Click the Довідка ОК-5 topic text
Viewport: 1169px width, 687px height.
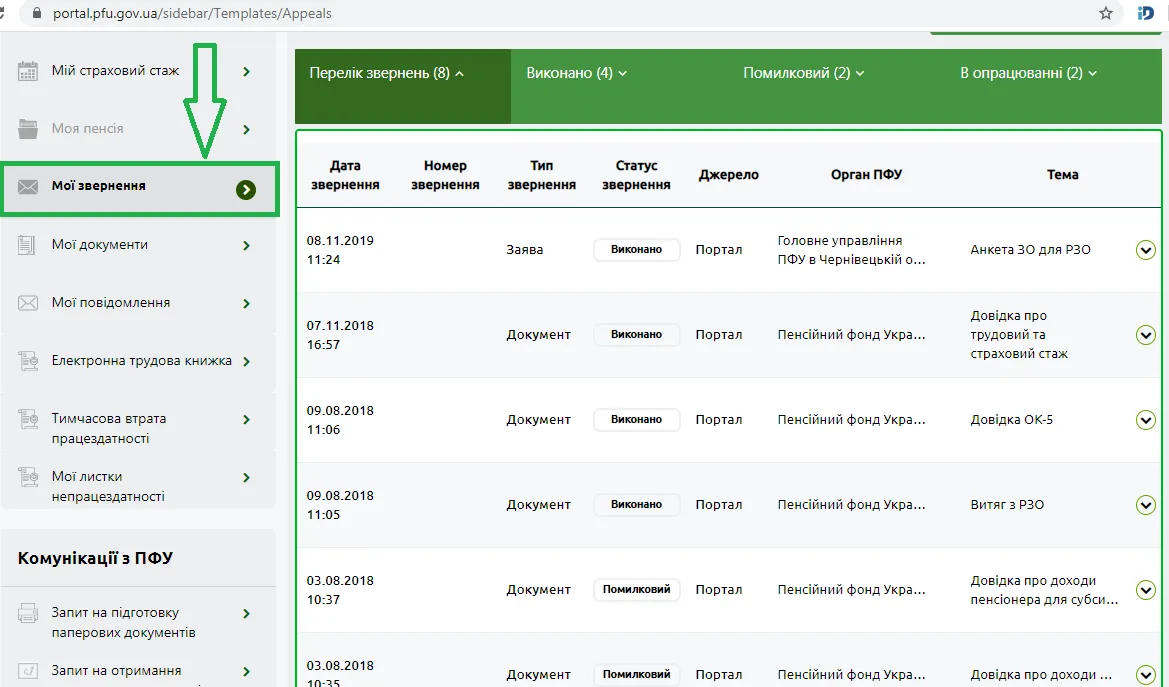[x=1012, y=420]
